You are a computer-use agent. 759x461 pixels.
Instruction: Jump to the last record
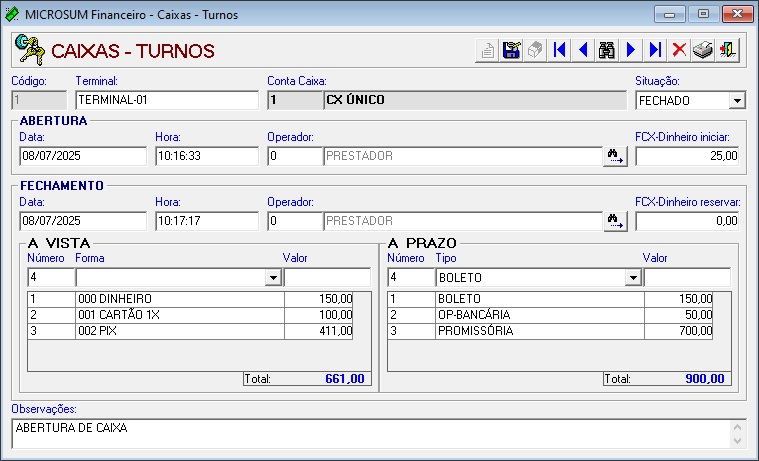tap(655, 50)
